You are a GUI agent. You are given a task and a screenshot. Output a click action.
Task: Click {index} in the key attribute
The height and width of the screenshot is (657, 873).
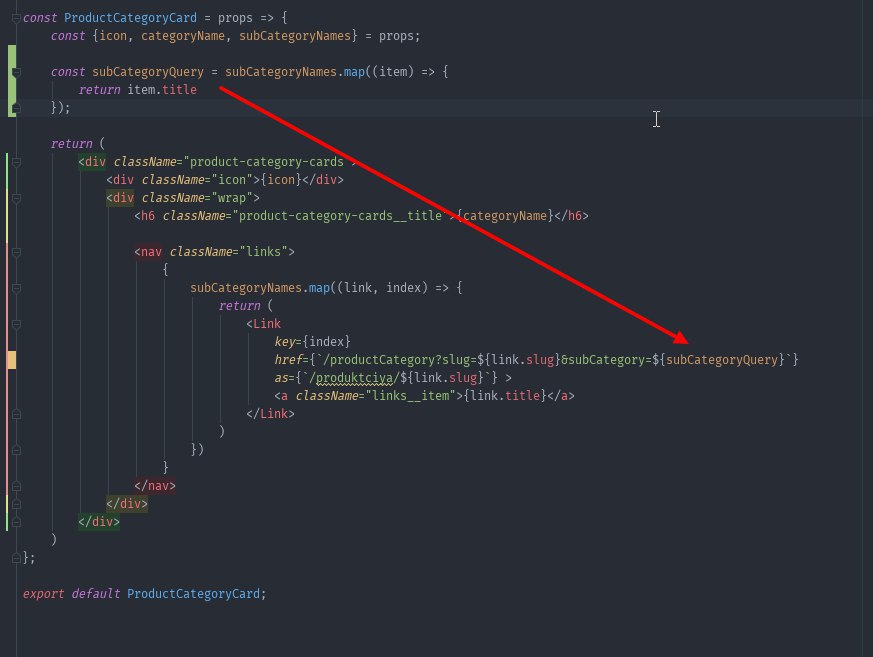(326, 341)
